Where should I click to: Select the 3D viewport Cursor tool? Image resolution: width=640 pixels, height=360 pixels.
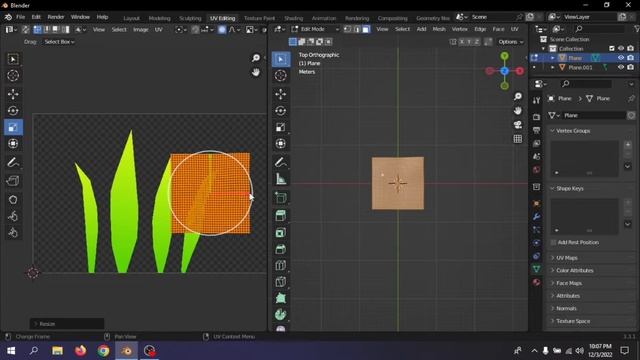[281, 76]
